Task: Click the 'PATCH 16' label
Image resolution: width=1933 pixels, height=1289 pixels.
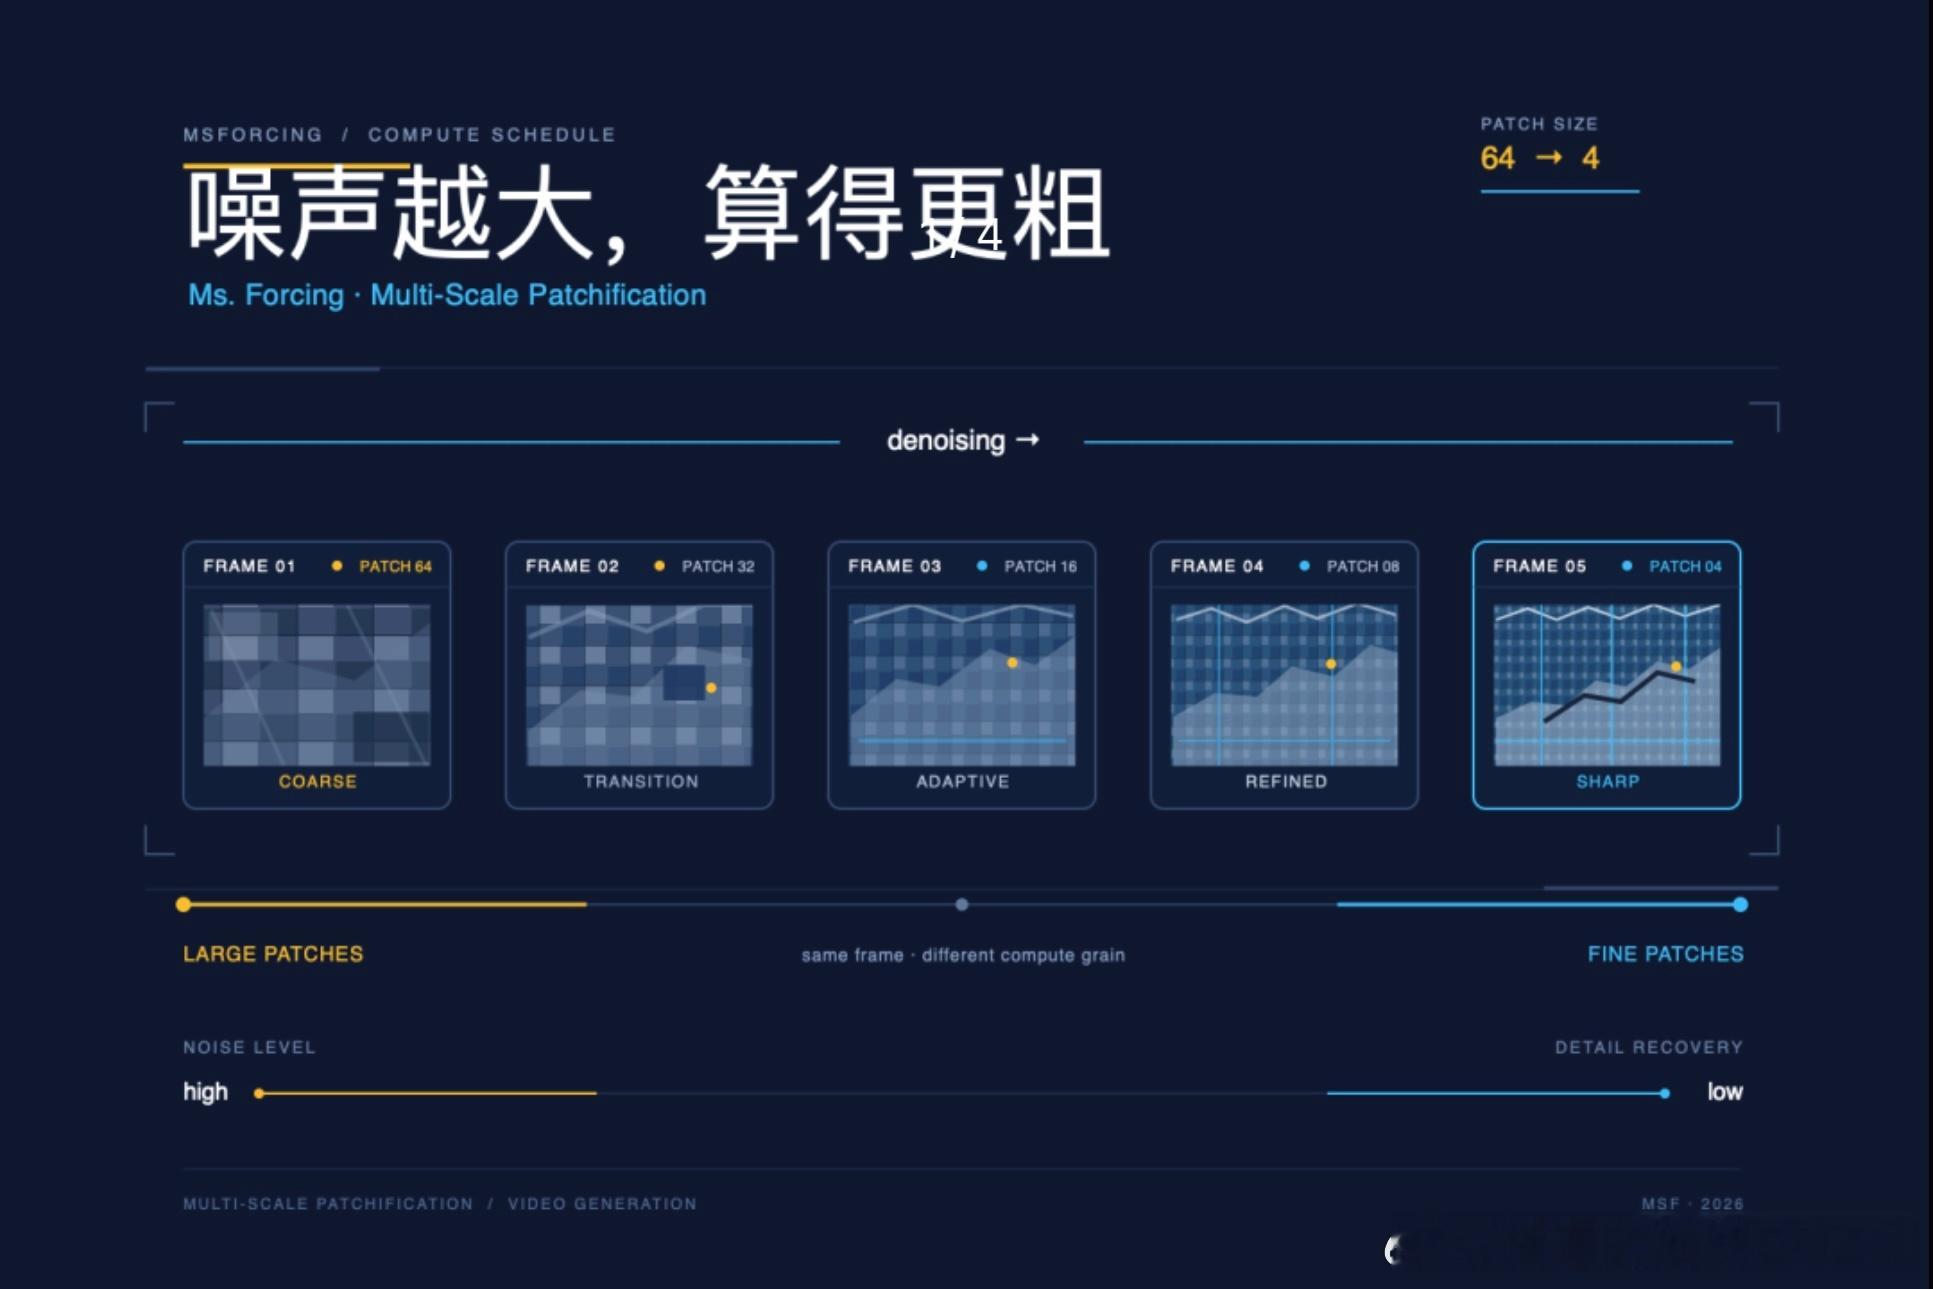Action: click(x=1040, y=566)
